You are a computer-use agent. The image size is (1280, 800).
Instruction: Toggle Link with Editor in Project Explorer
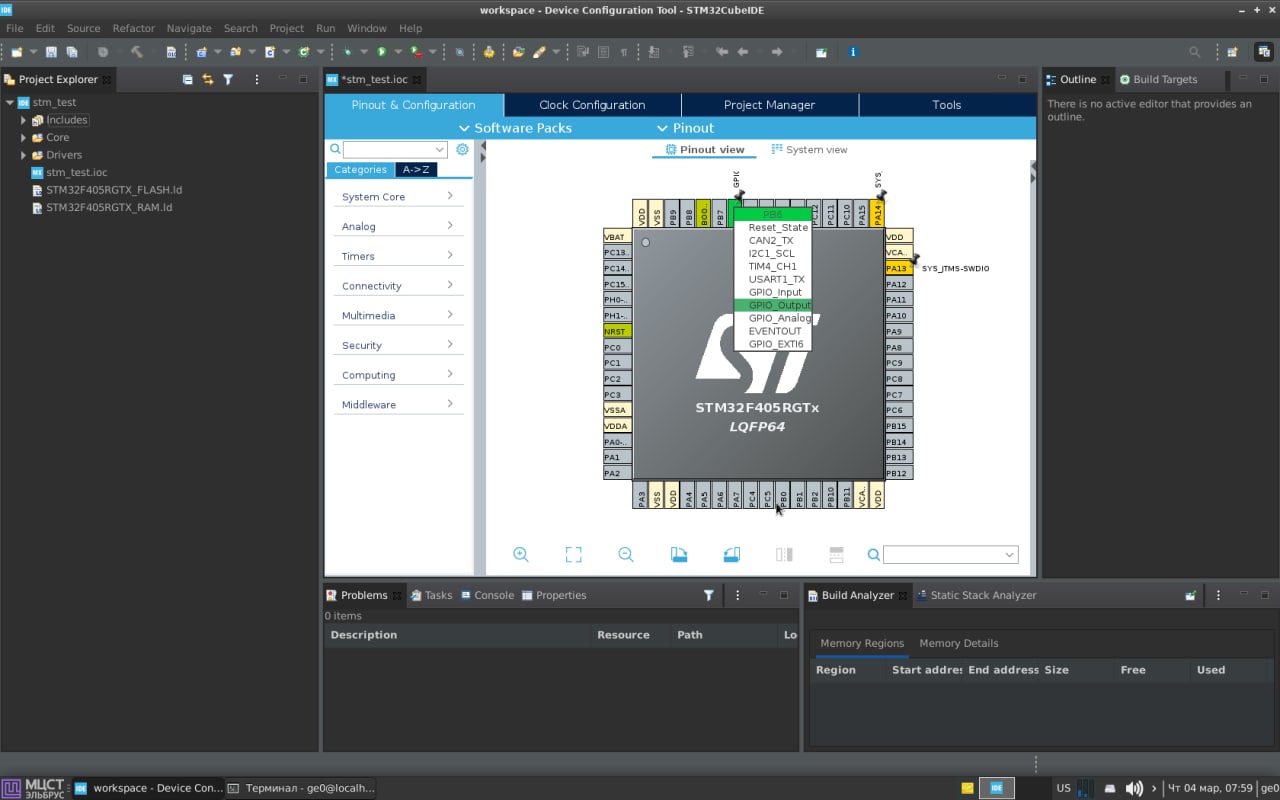[x=208, y=79]
